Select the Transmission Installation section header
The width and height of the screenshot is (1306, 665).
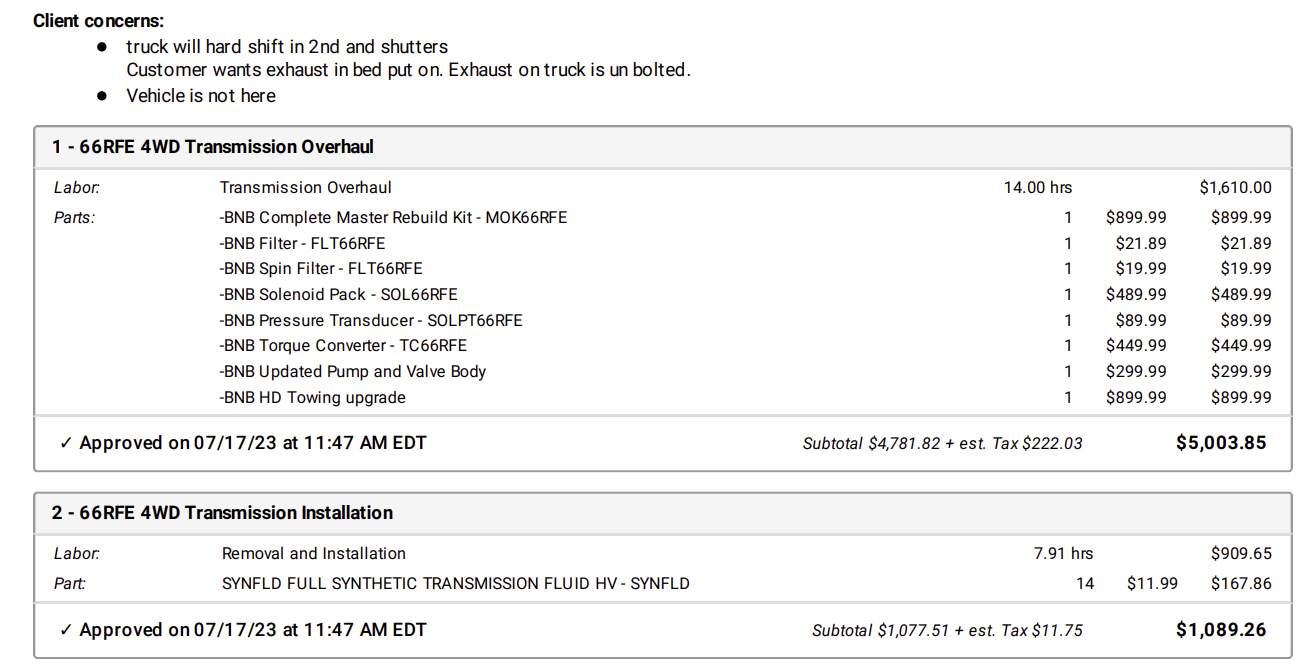point(222,513)
